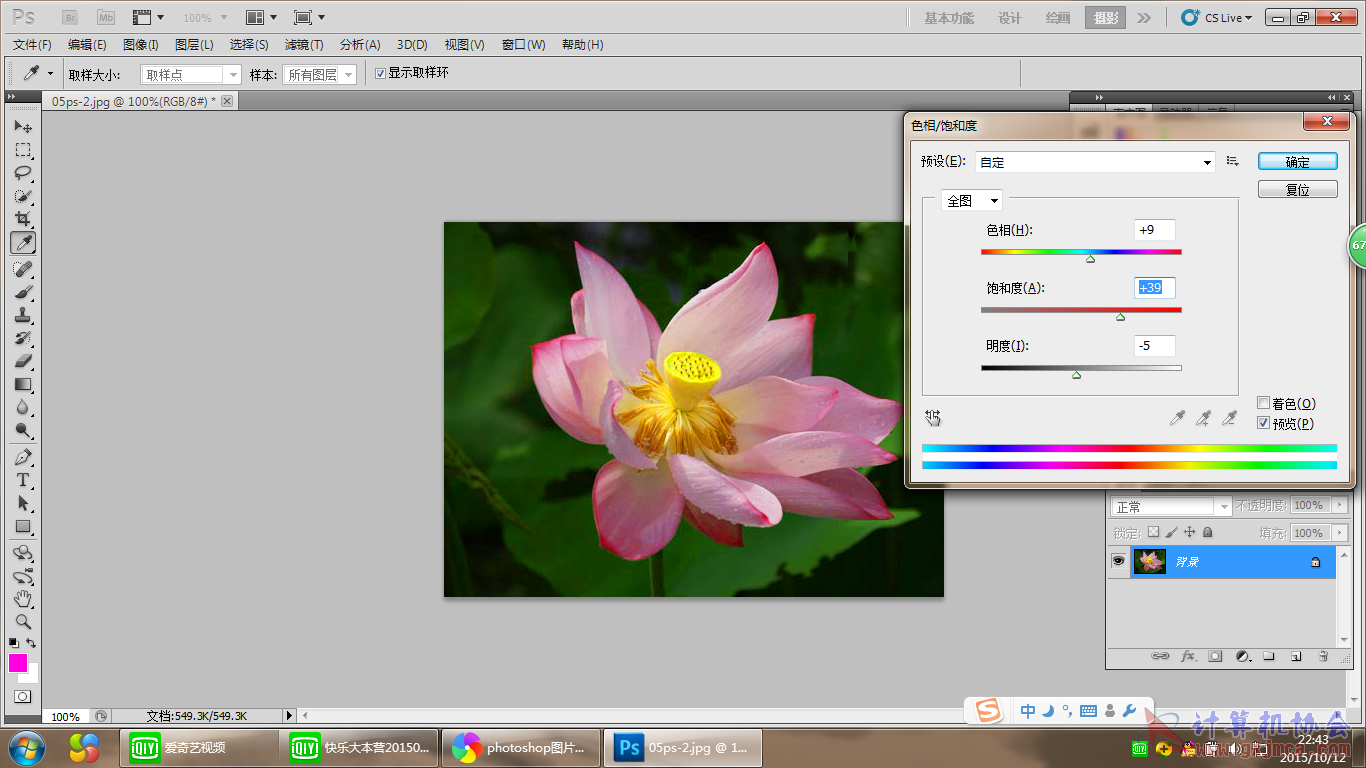Toggle lock position icon

1190,533
